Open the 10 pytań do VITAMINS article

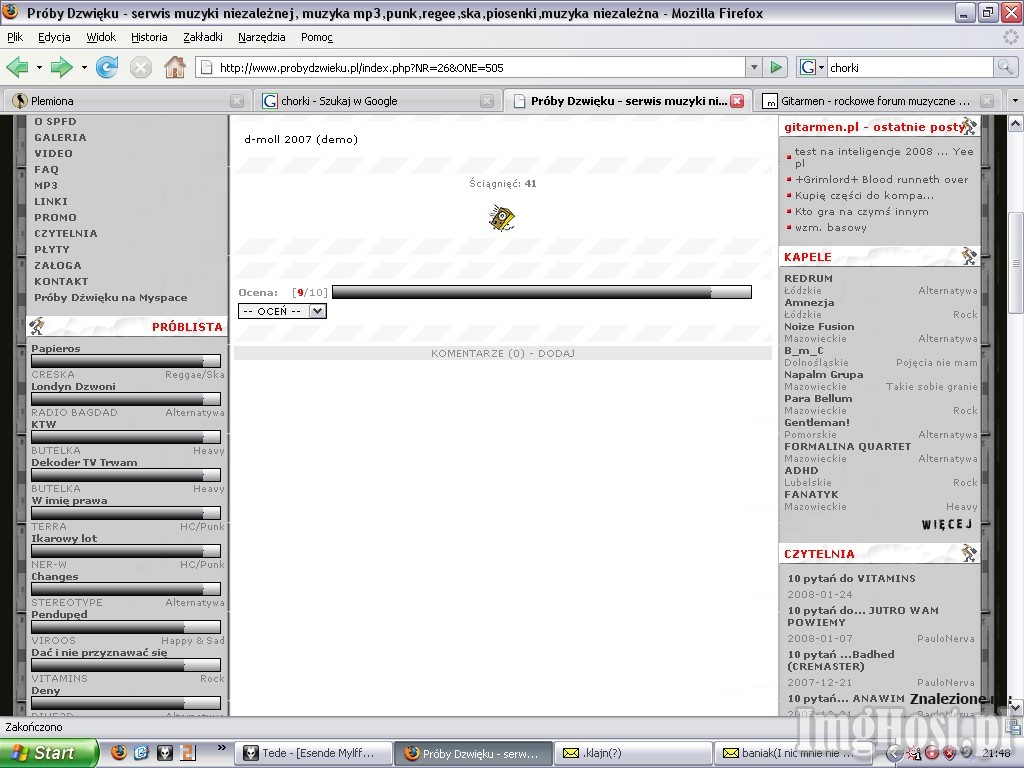tap(852, 579)
